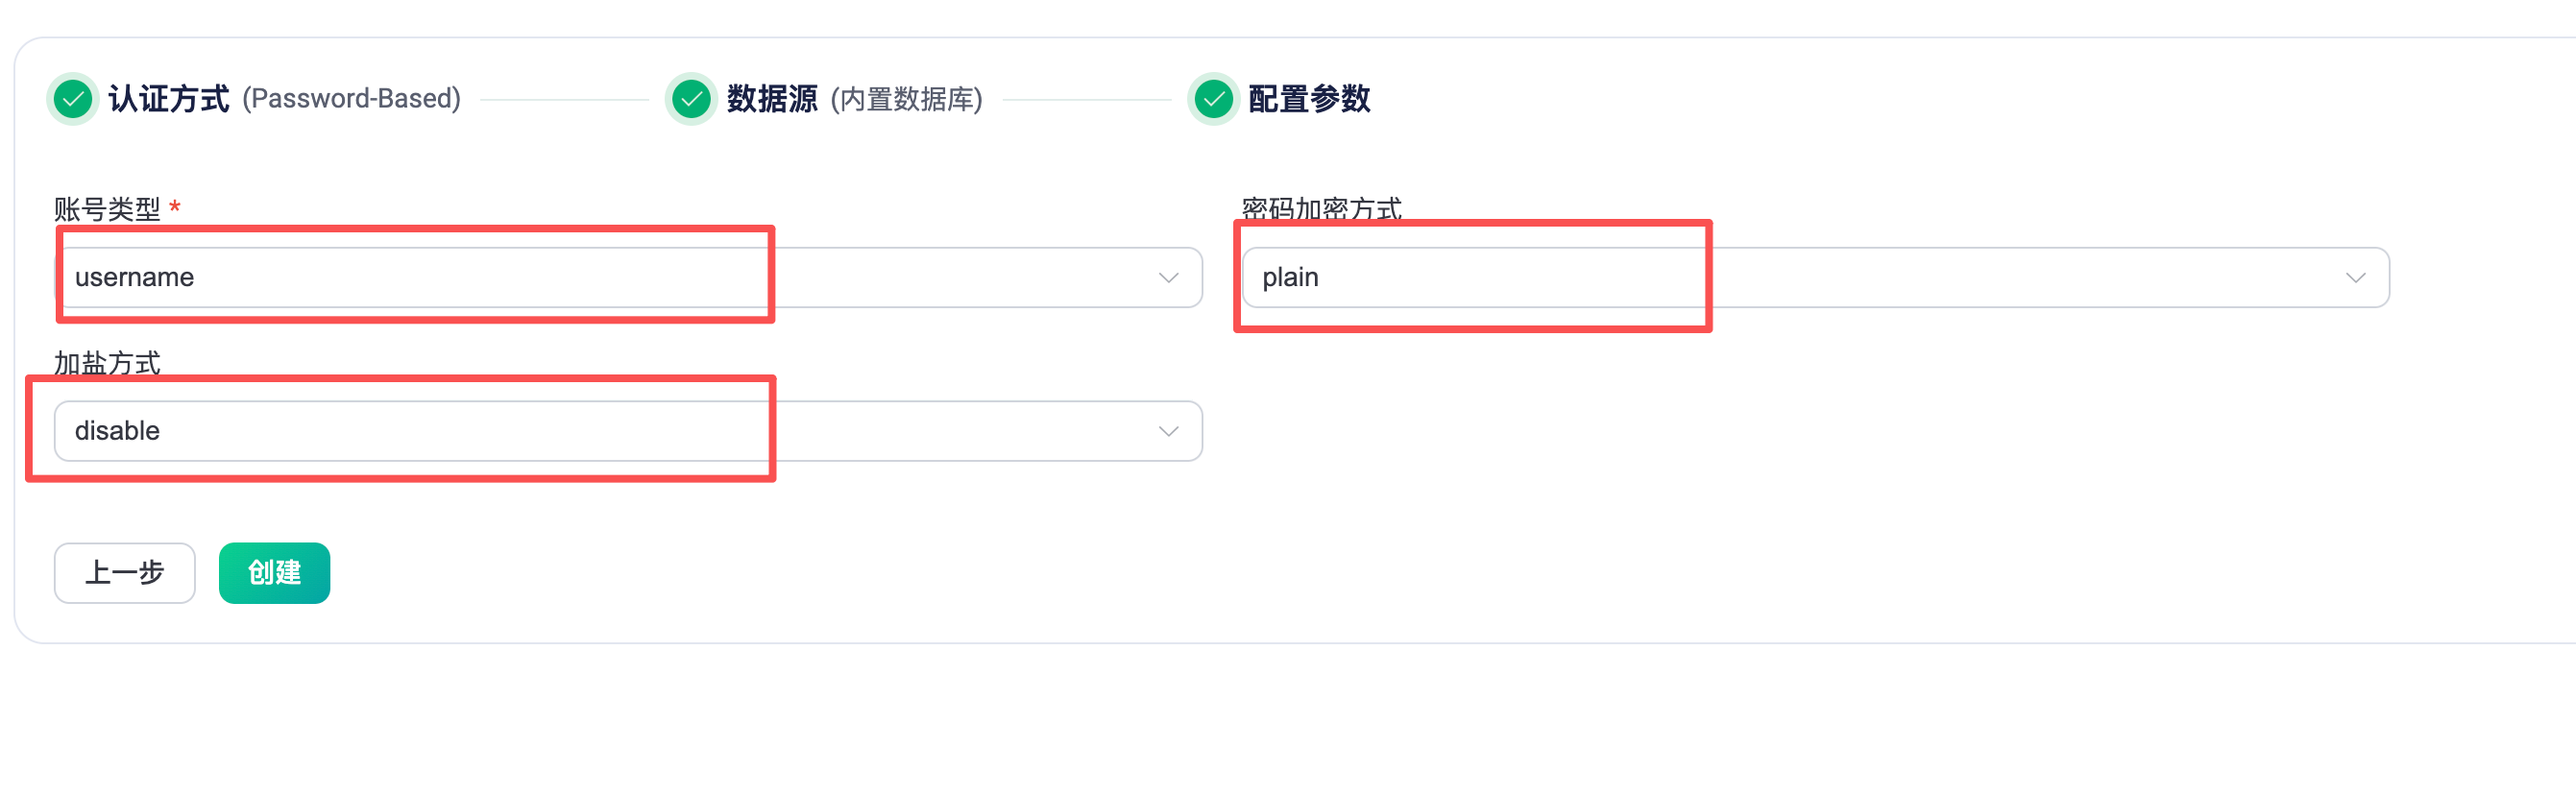Go to the 认证方式 step title
The width and height of the screenshot is (2576, 795).
click(169, 99)
